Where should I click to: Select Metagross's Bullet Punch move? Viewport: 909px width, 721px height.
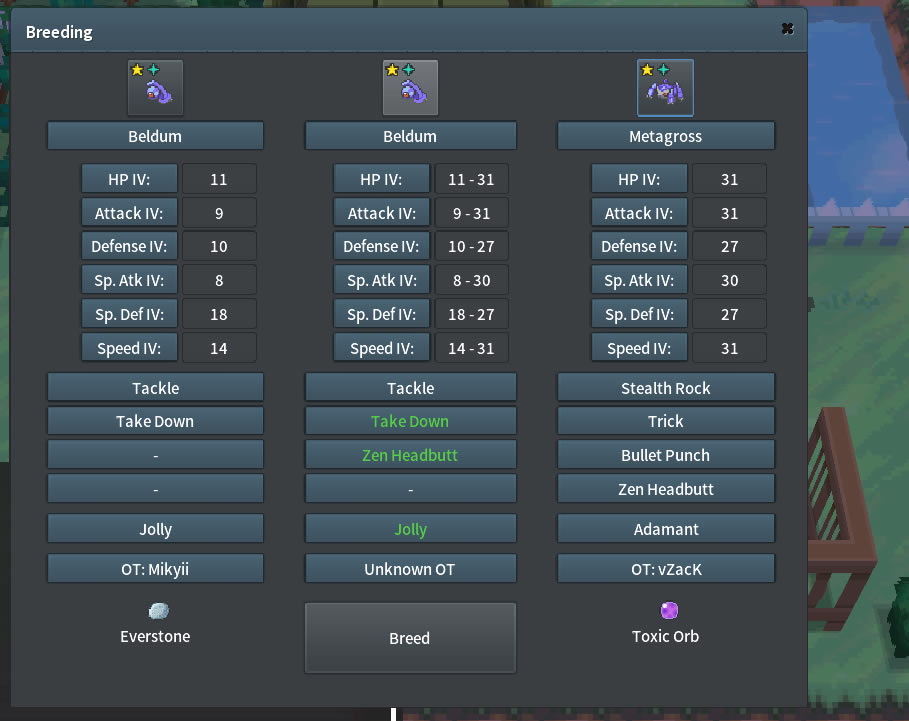click(x=665, y=455)
